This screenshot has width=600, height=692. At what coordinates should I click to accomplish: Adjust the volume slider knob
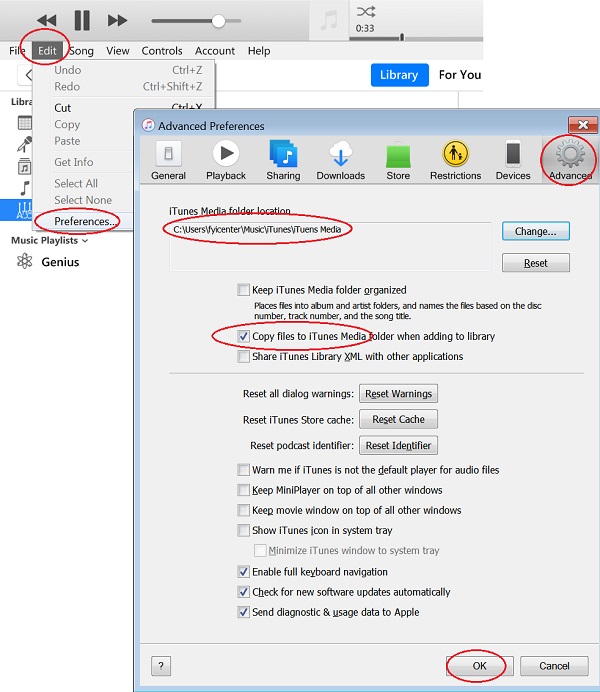[218, 21]
